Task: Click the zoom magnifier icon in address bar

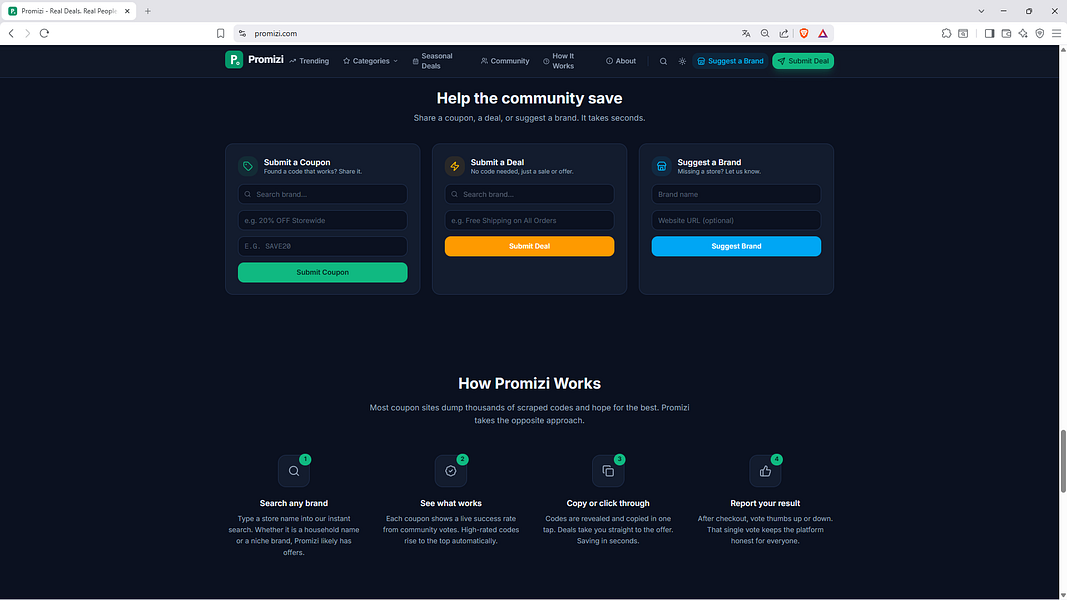Action: (765, 33)
